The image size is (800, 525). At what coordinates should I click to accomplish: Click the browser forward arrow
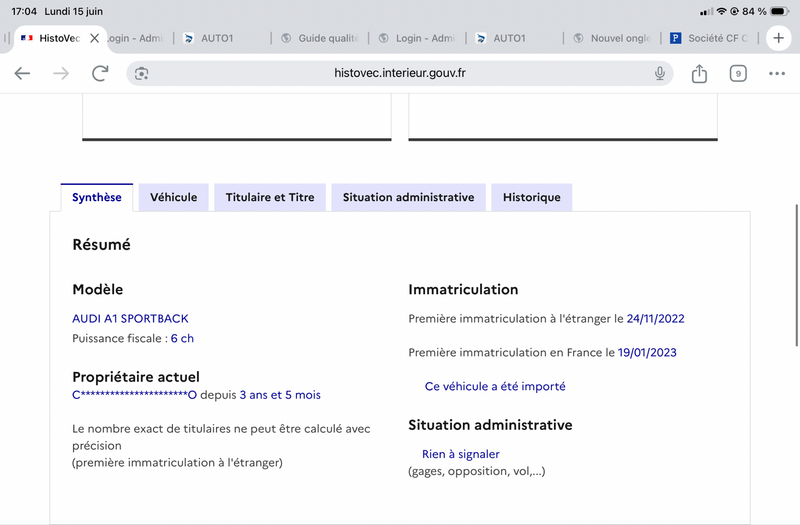click(x=61, y=73)
